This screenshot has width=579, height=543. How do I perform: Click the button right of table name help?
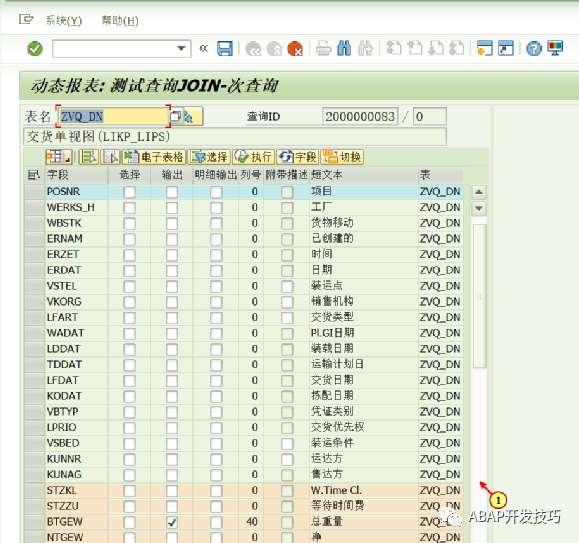coord(192,117)
